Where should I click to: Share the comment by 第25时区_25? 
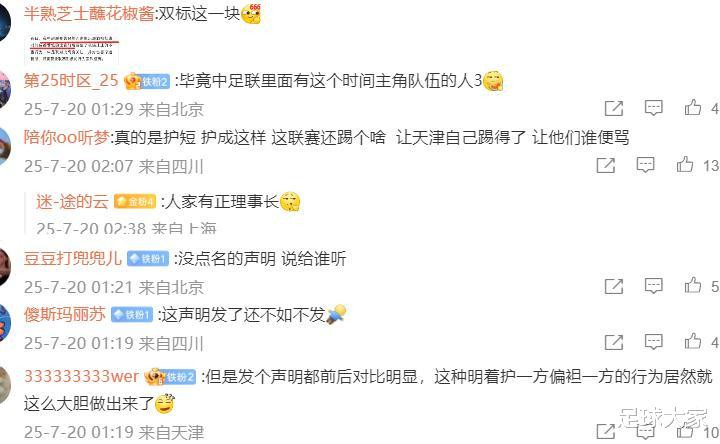coord(614,108)
